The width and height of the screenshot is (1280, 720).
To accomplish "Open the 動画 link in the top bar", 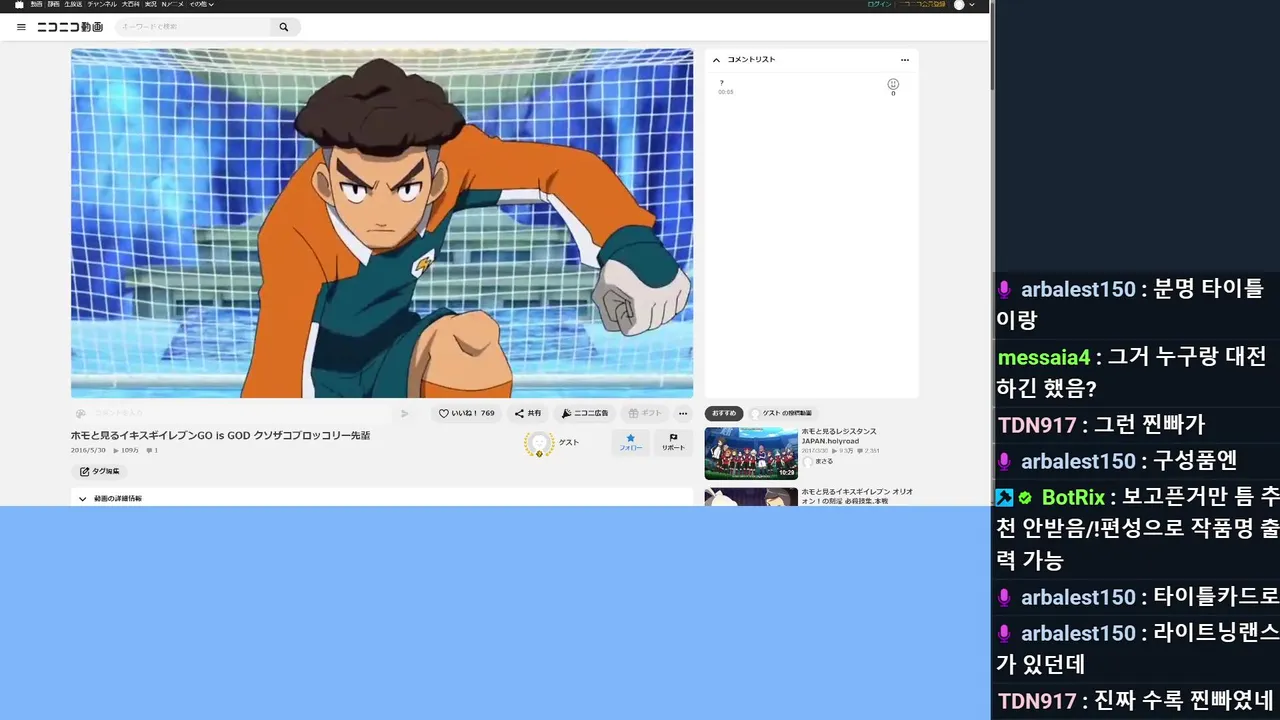I will (x=36, y=4).
